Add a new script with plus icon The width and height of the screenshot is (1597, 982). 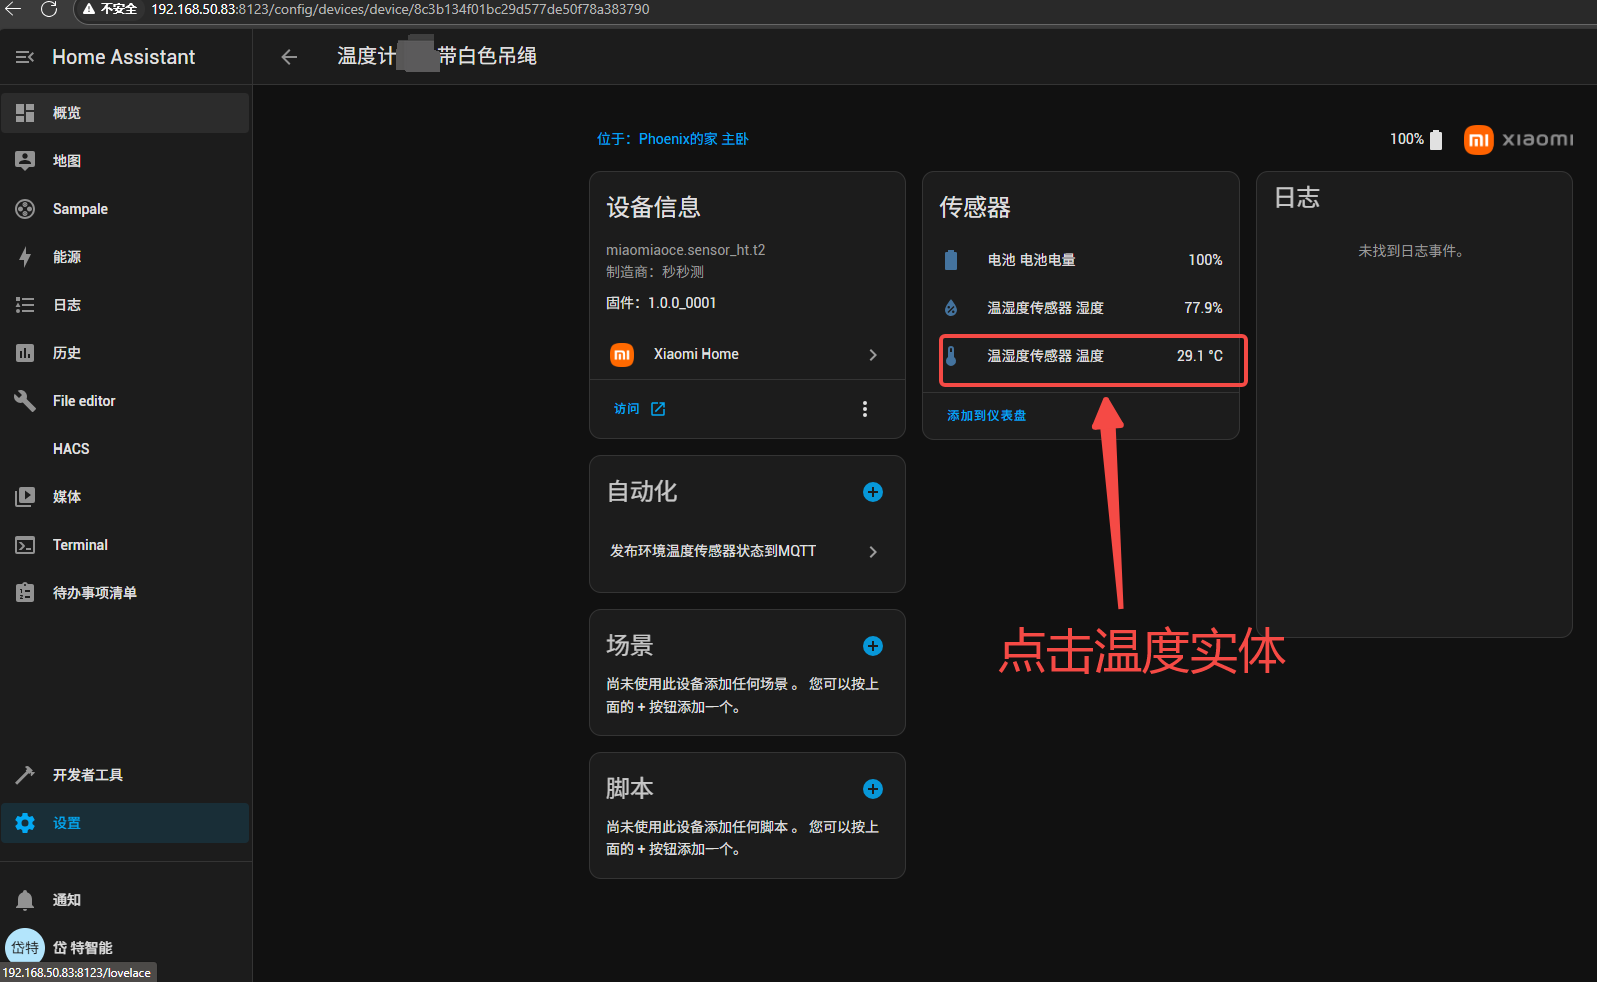872,789
